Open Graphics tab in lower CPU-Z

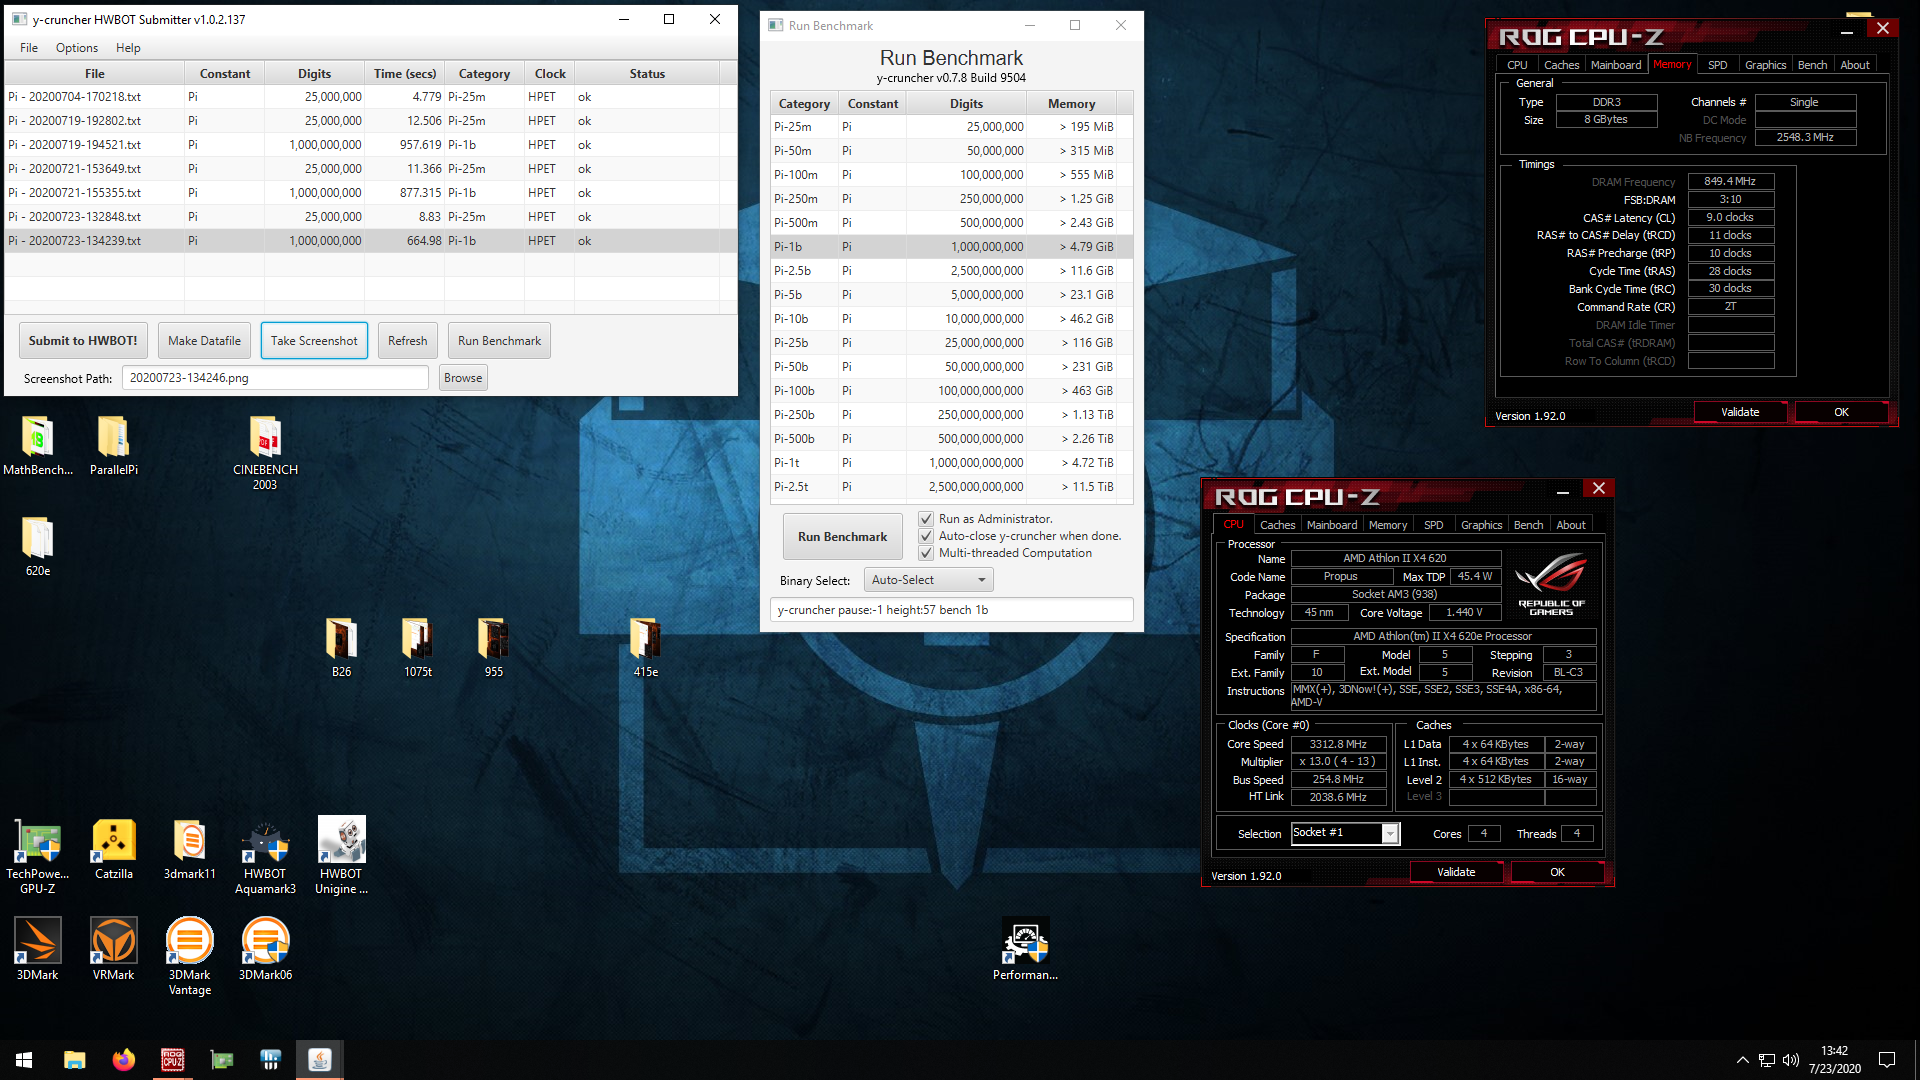(x=1481, y=525)
